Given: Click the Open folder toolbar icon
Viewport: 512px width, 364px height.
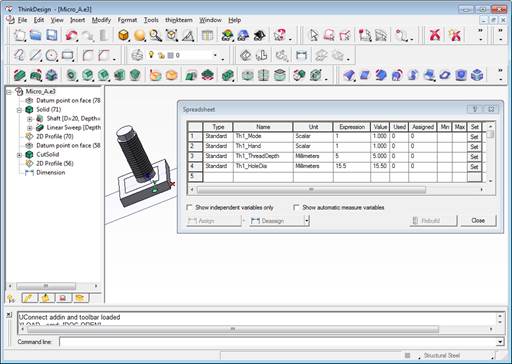Looking at the screenshot, I should click(35, 35).
